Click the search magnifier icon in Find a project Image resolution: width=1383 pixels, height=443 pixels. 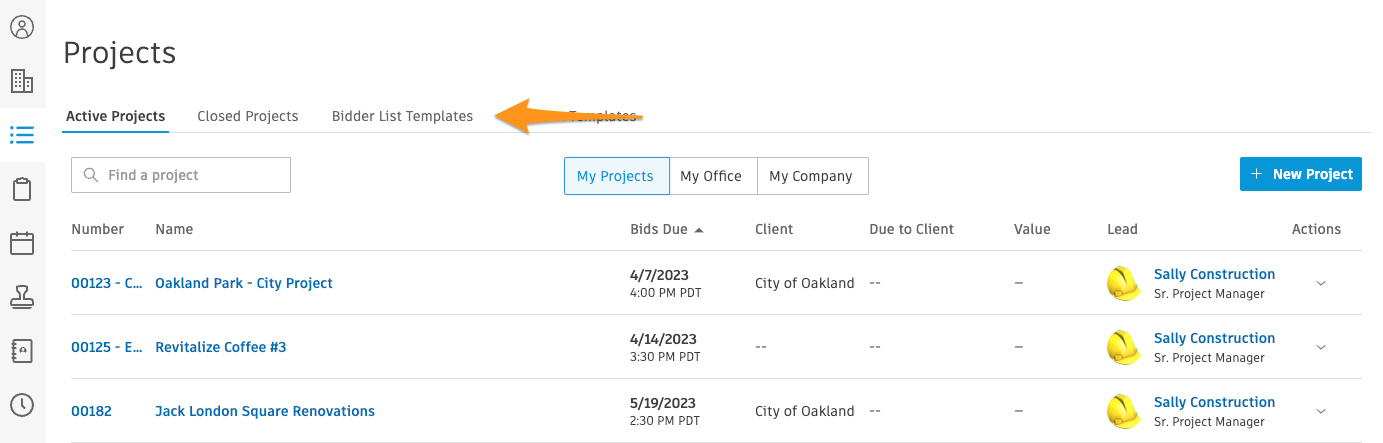[91, 175]
